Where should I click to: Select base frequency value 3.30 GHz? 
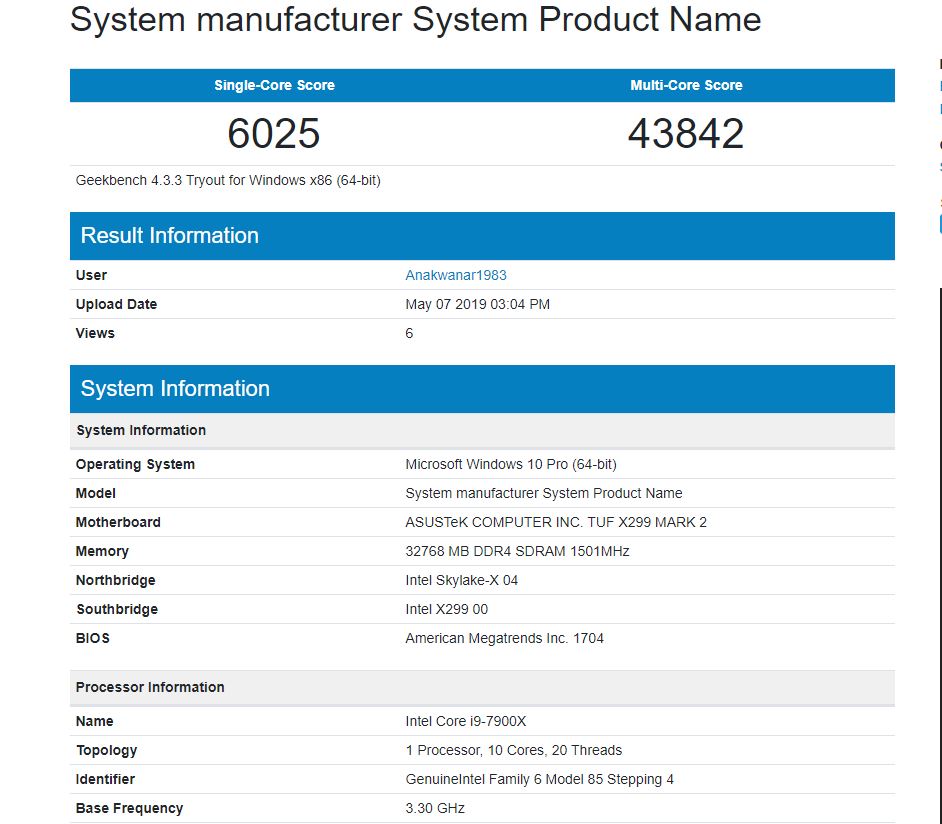click(x=435, y=808)
